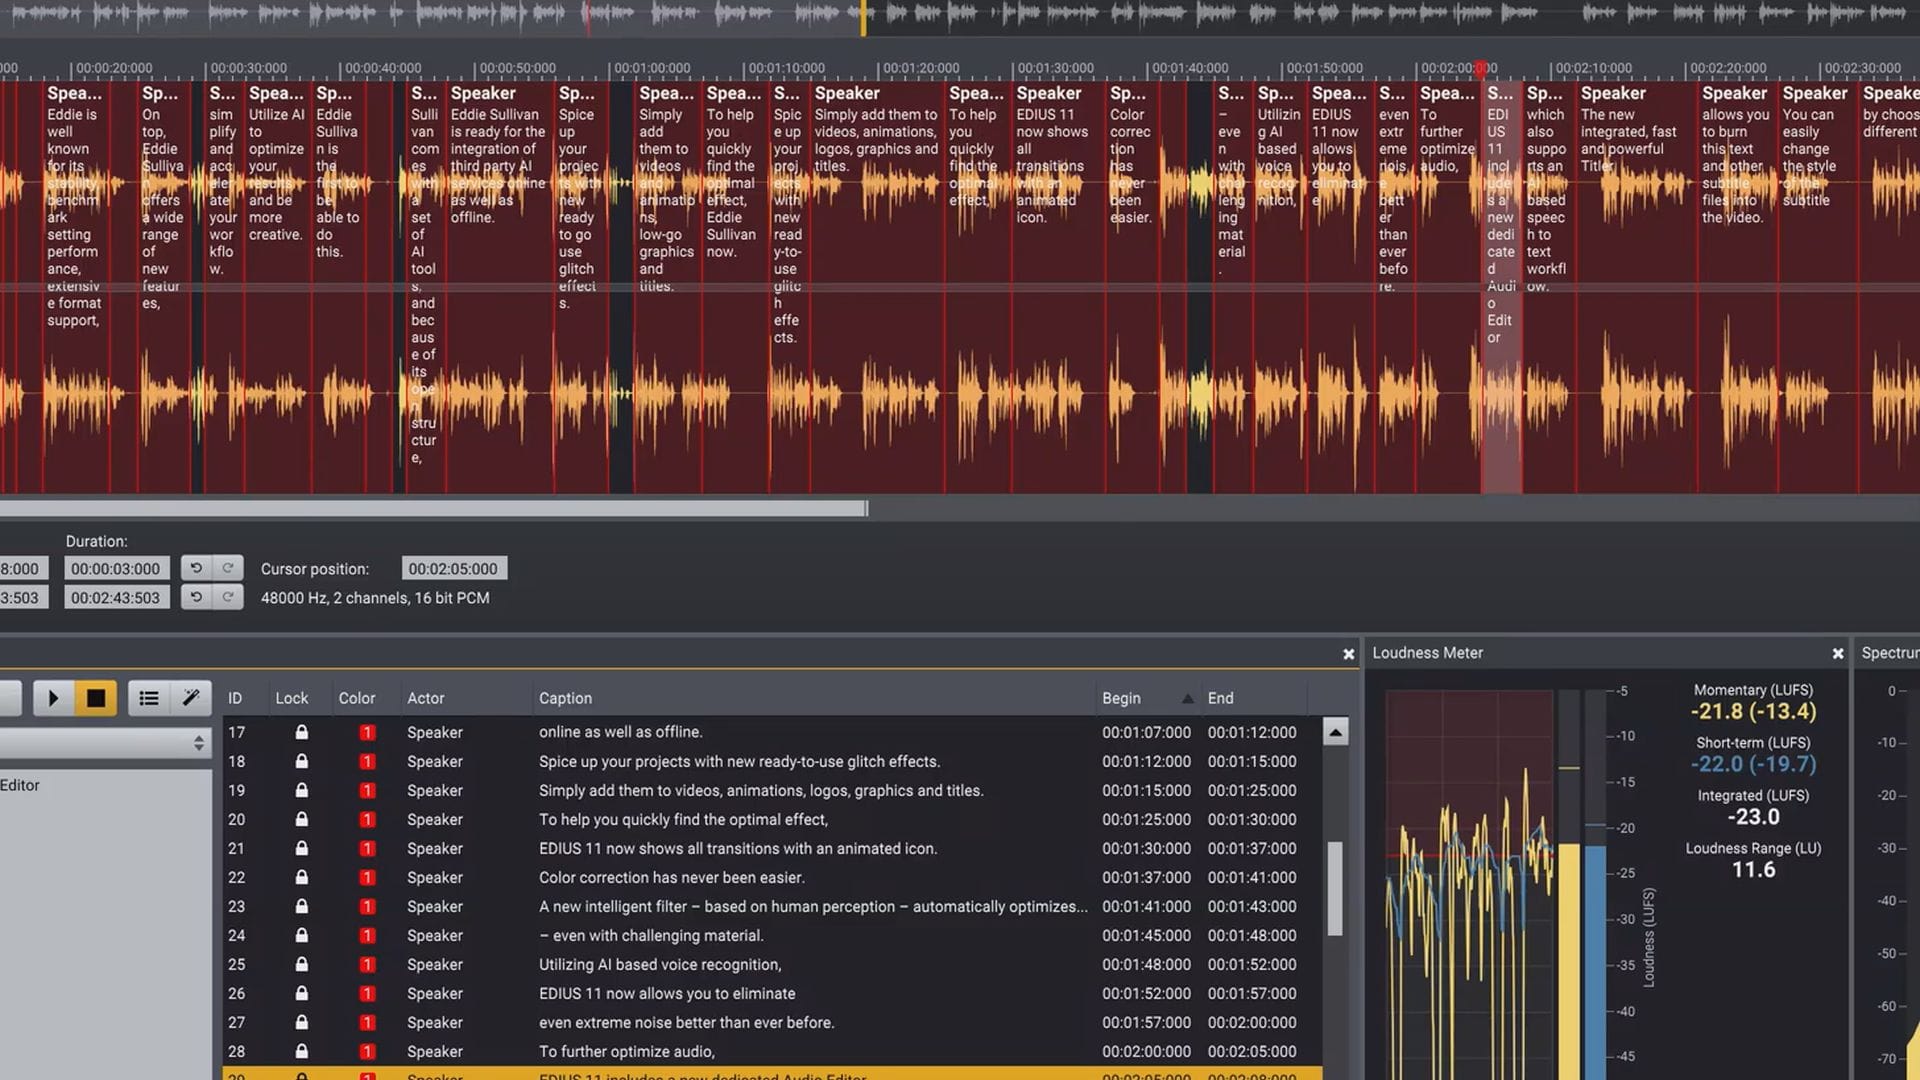Click the highlighted stop button
The height and width of the screenshot is (1080, 1920).
(x=96, y=698)
